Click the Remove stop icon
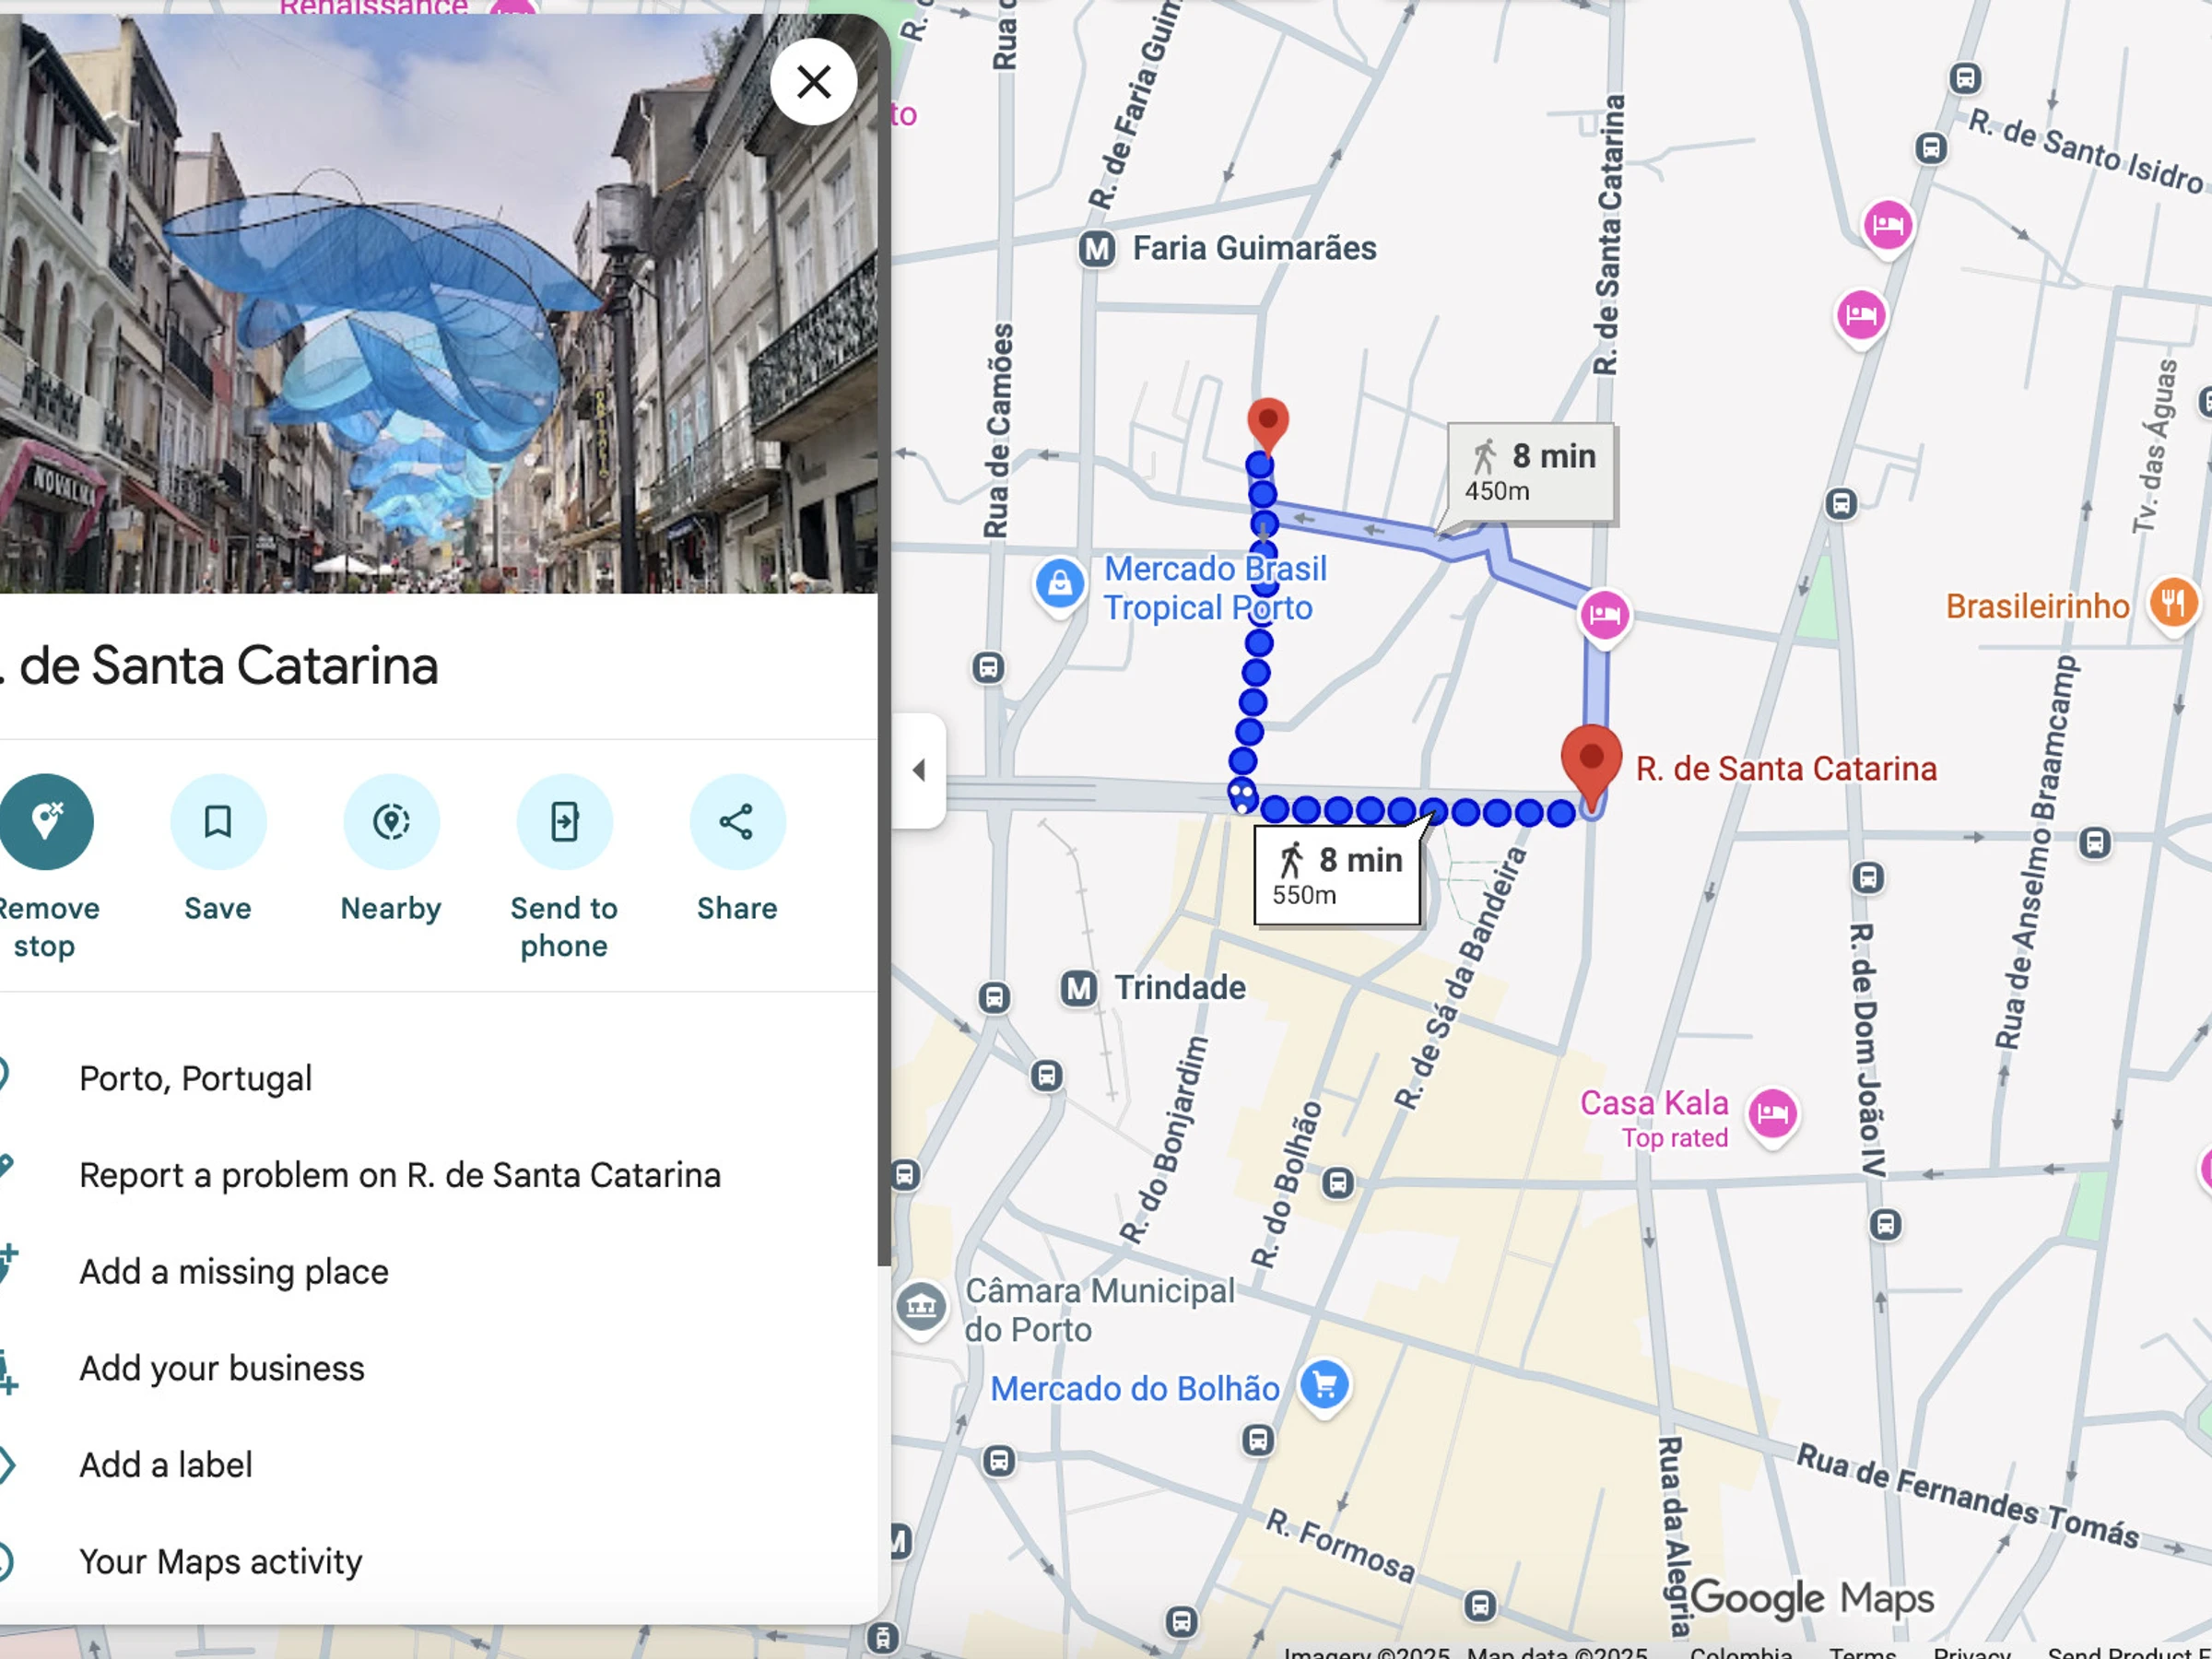Screen dimensions: 2212x1659 [46, 821]
